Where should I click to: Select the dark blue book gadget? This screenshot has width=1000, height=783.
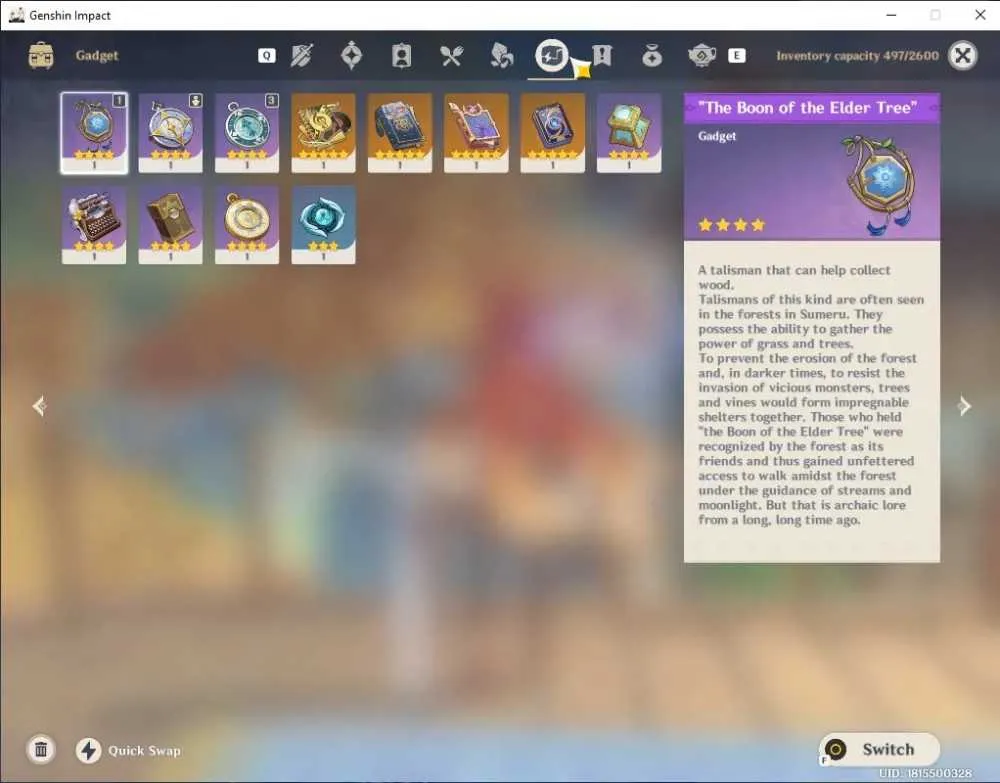click(x=400, y=133)
